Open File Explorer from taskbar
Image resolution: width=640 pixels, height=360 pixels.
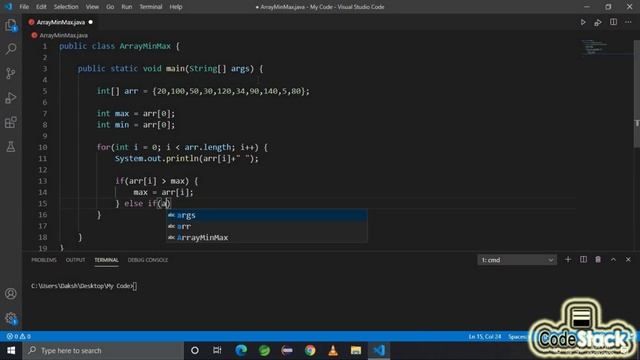pos(356,351)
